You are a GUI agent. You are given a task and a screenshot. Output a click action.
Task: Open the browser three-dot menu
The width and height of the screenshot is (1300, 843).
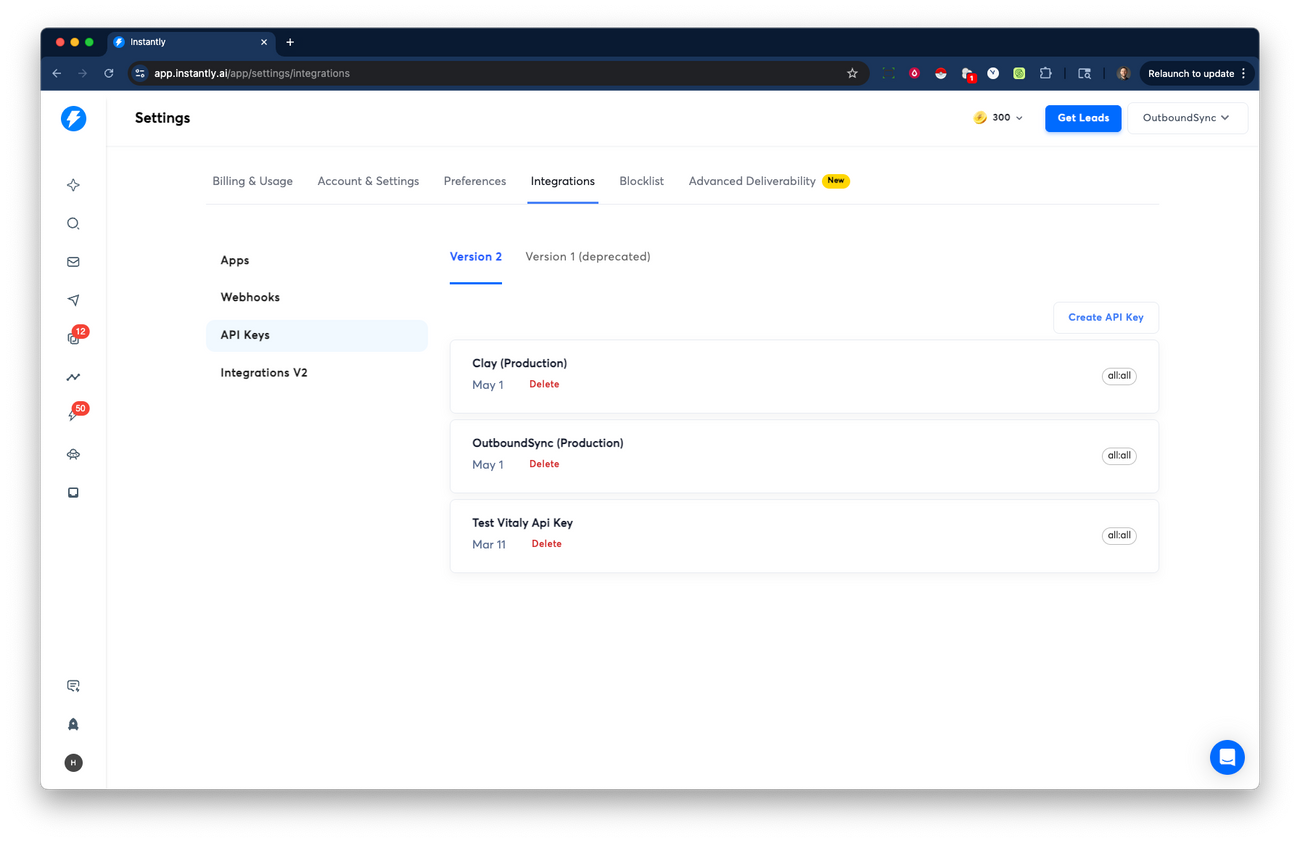click(1245, 73)
